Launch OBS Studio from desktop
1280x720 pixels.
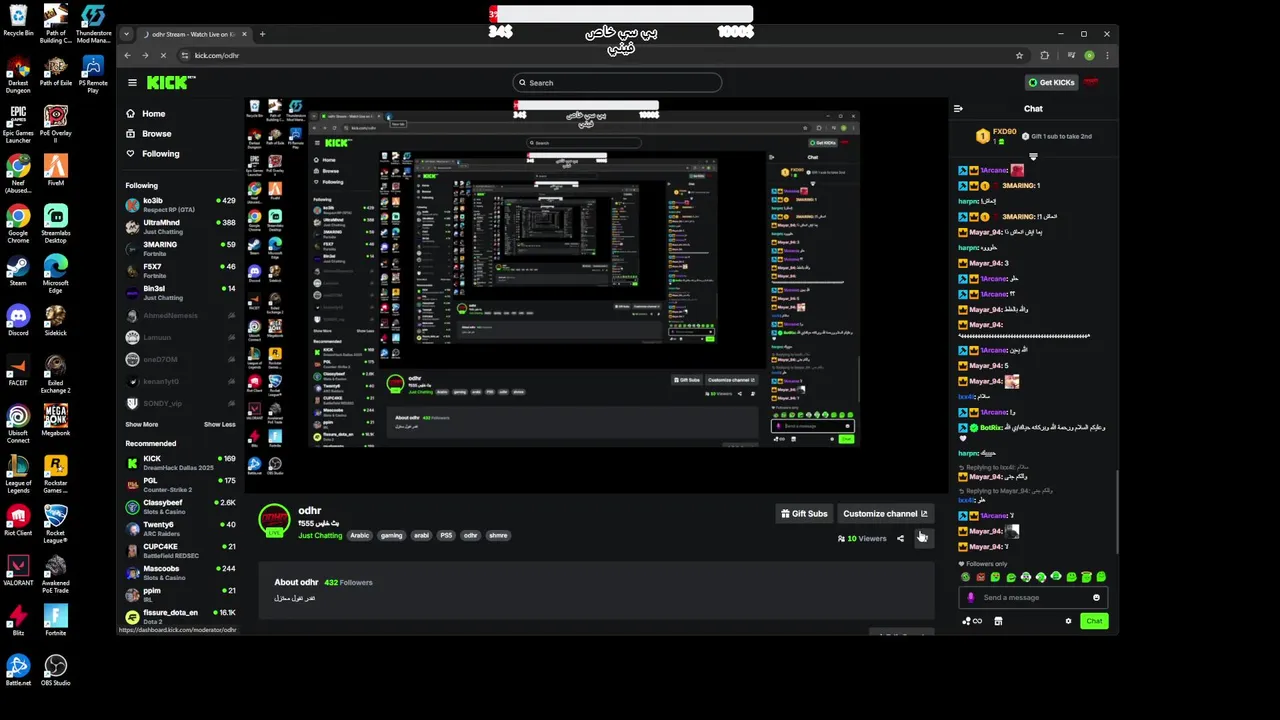click(56, 670)
